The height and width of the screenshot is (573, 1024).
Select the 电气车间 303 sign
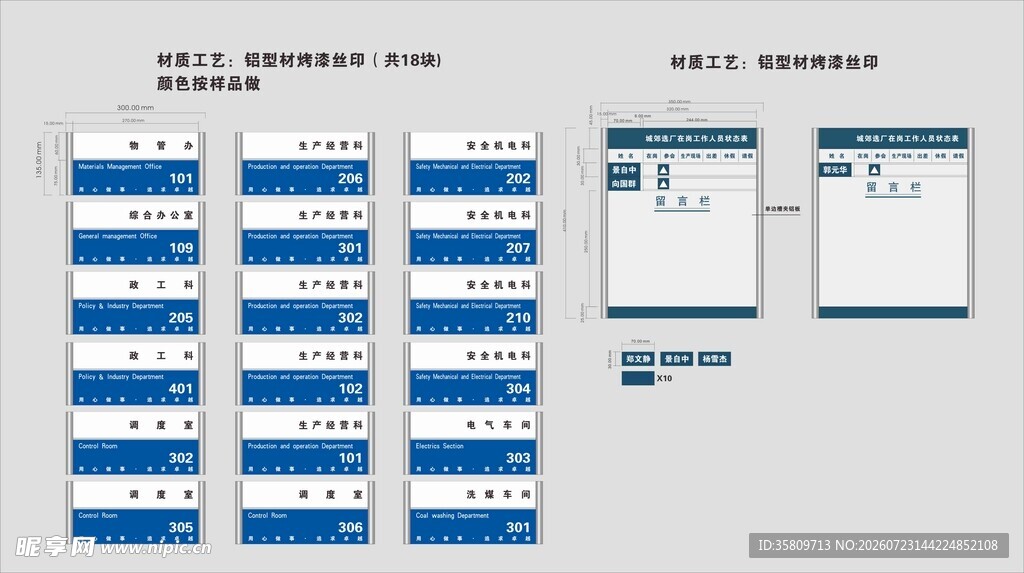[x=473, y=443]
